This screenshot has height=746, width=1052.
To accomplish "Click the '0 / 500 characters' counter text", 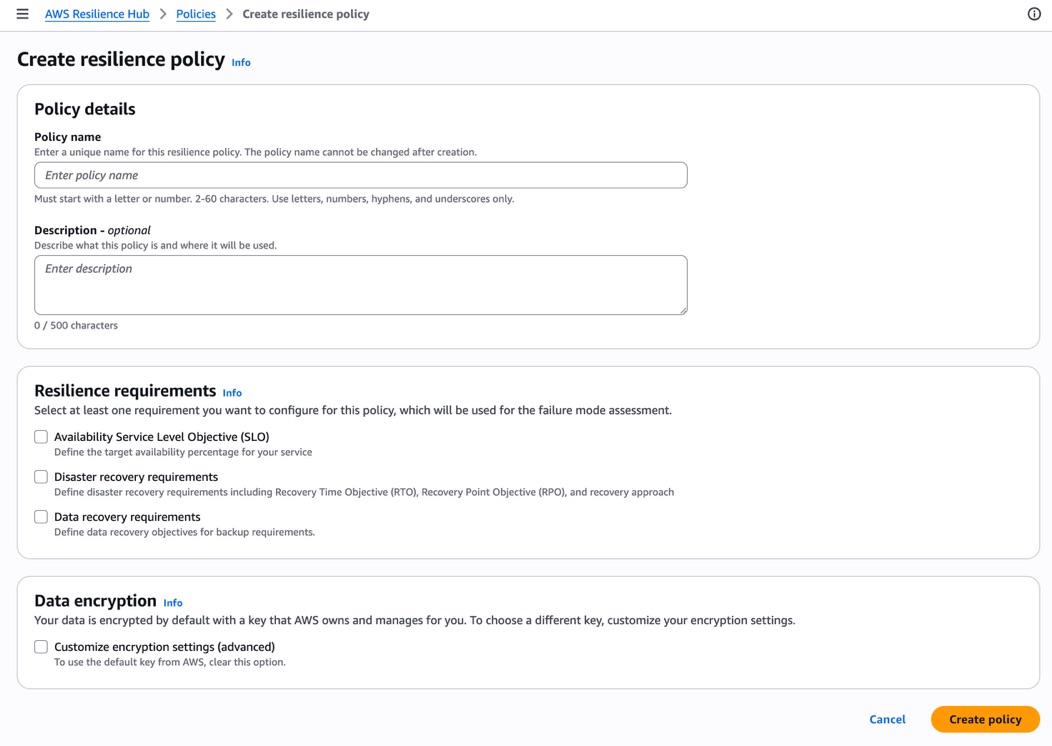I will tap(76, 325).
